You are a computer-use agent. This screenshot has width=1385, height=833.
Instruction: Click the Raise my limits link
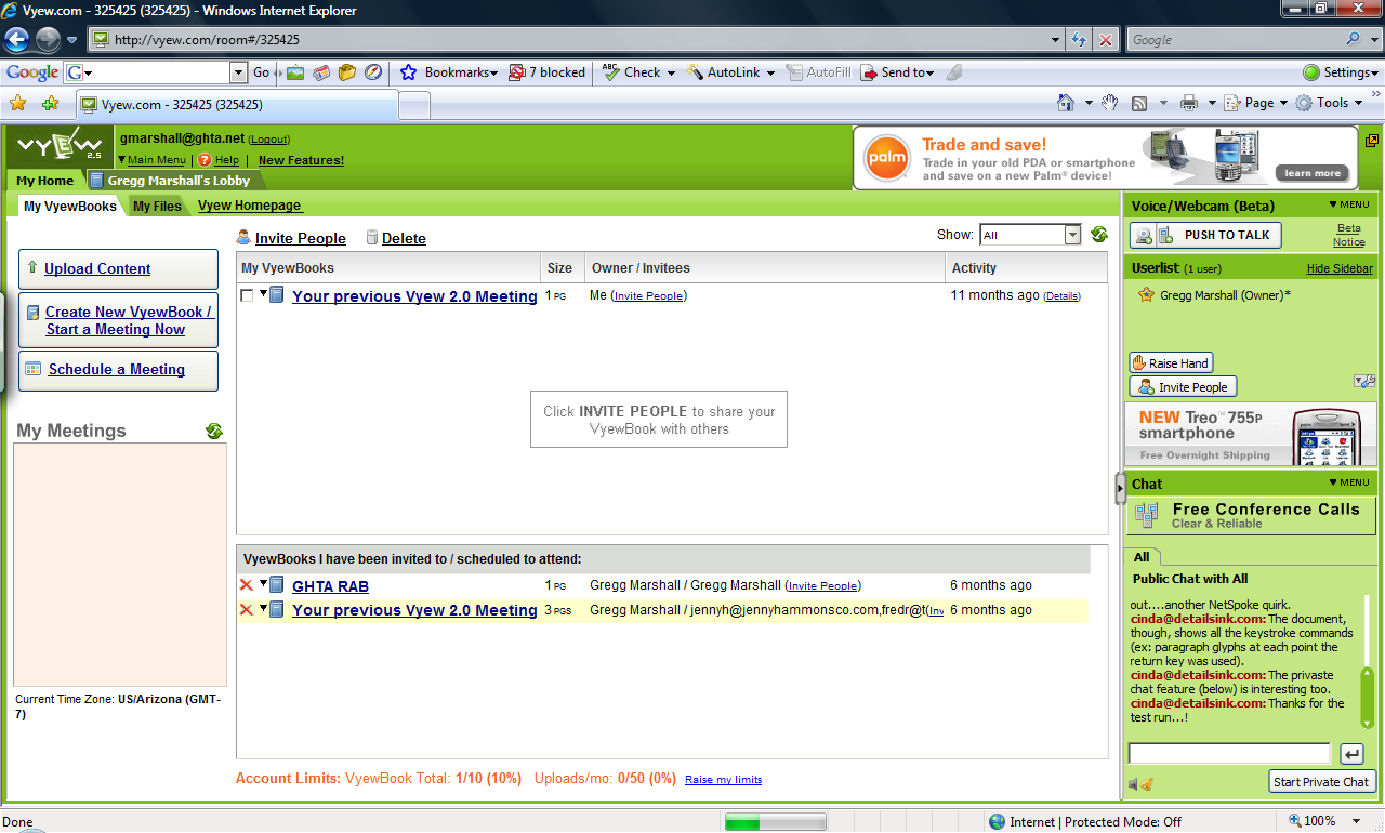point(723,779)
